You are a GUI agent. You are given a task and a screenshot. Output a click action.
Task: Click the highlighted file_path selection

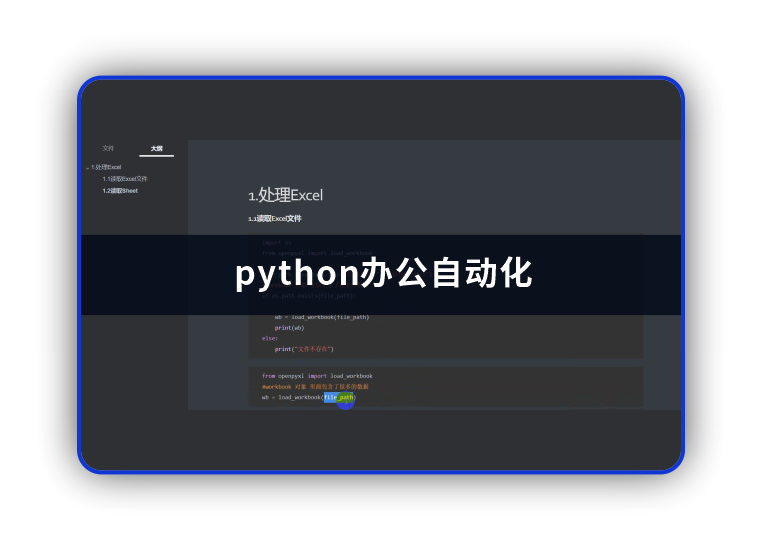[338, 397]
